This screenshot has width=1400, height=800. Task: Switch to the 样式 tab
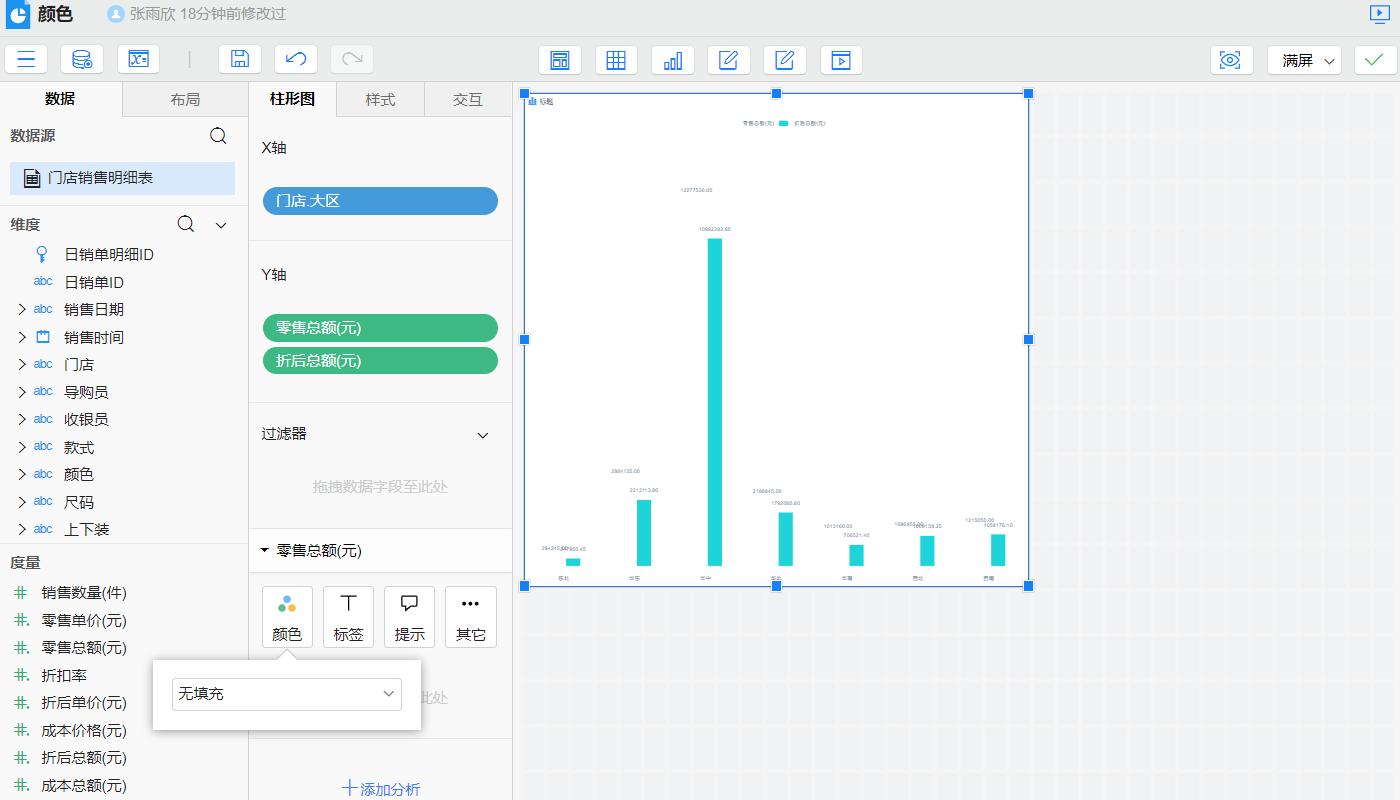[x=380, y=100]
